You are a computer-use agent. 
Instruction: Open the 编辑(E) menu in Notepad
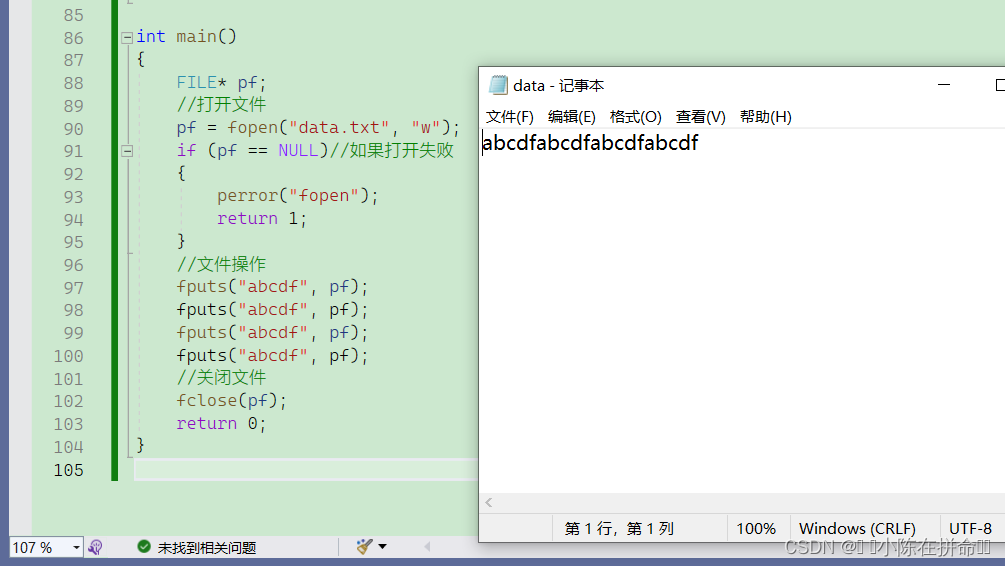click(x=572, y=117)
